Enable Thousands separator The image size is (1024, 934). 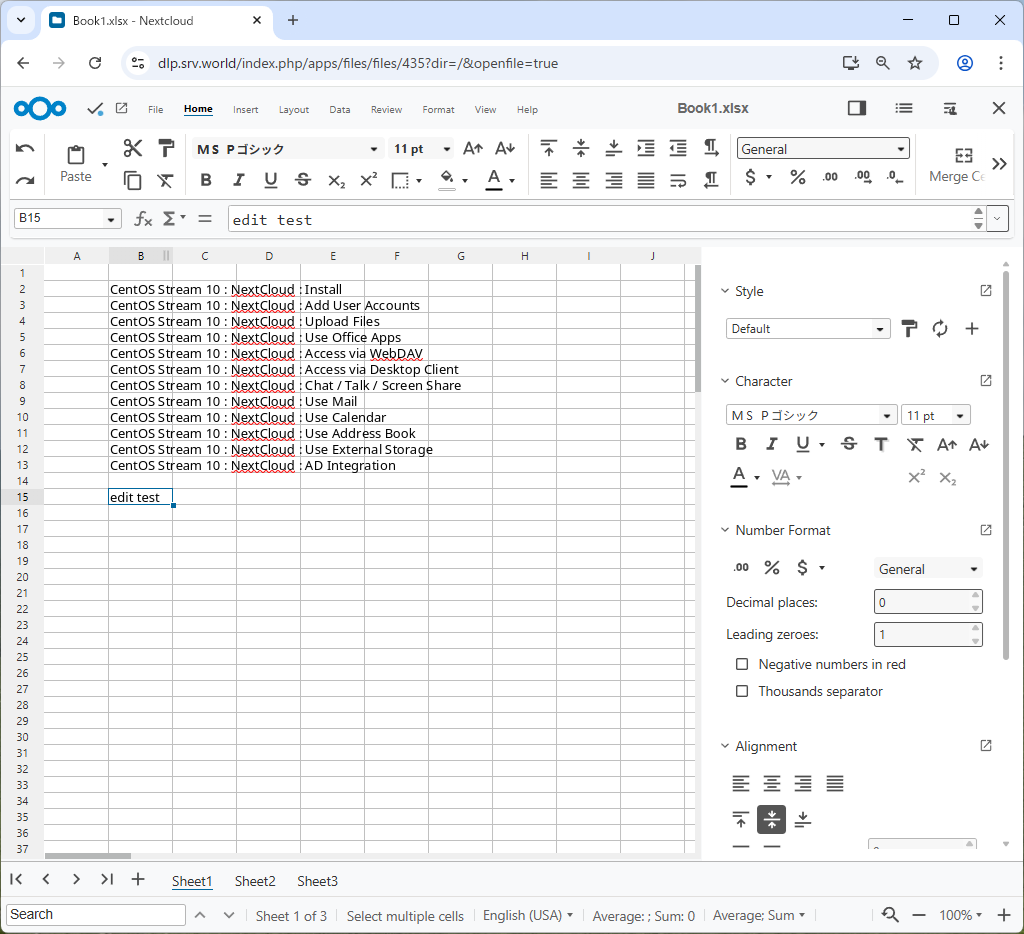pos(741,691)
